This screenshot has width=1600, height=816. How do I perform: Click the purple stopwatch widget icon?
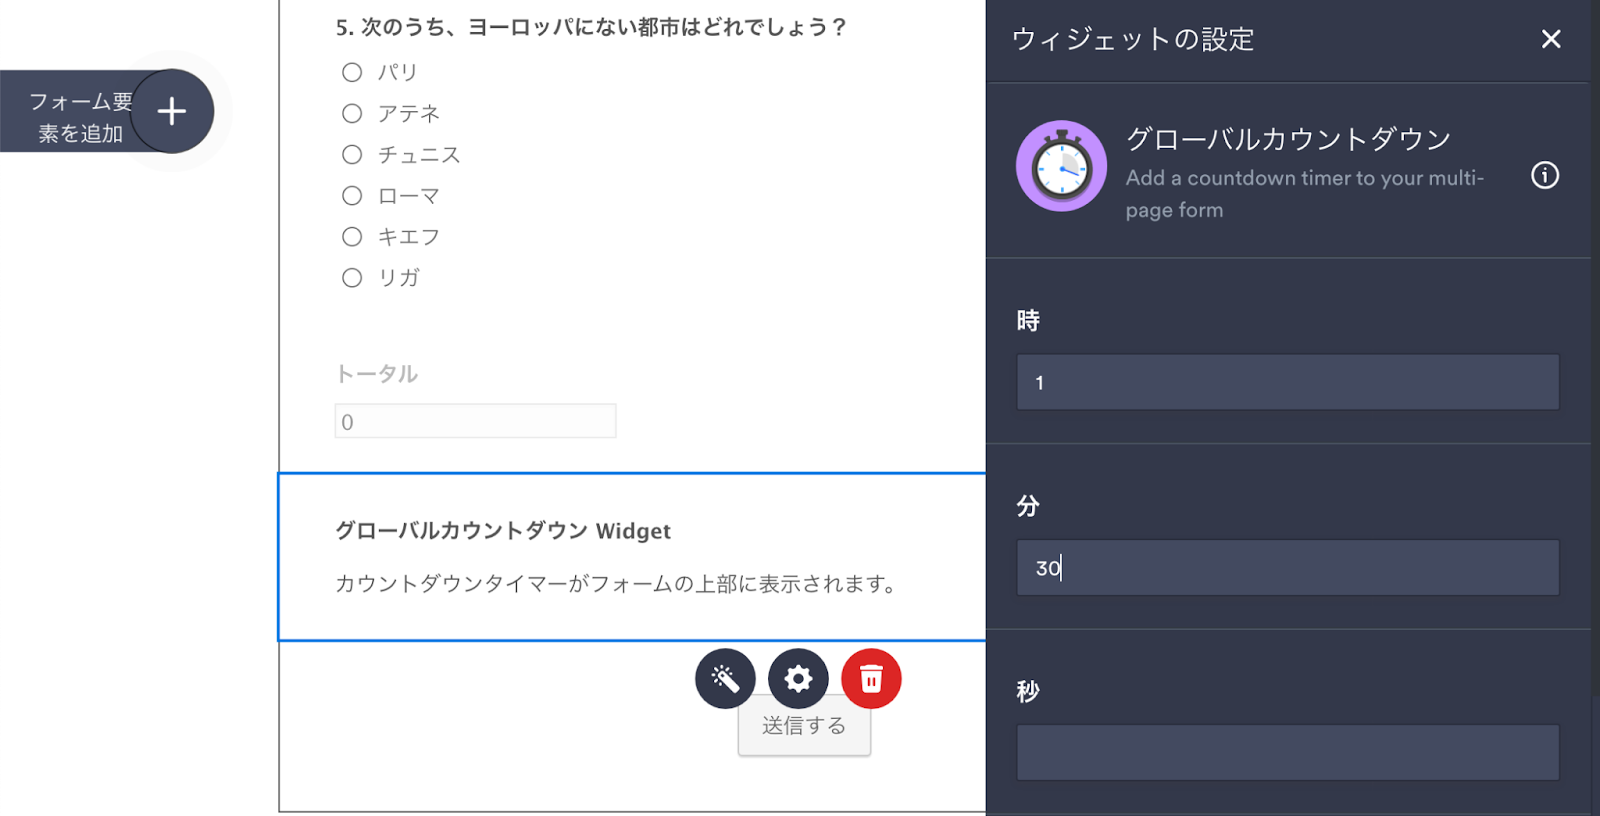click(x=1061, y=166)
